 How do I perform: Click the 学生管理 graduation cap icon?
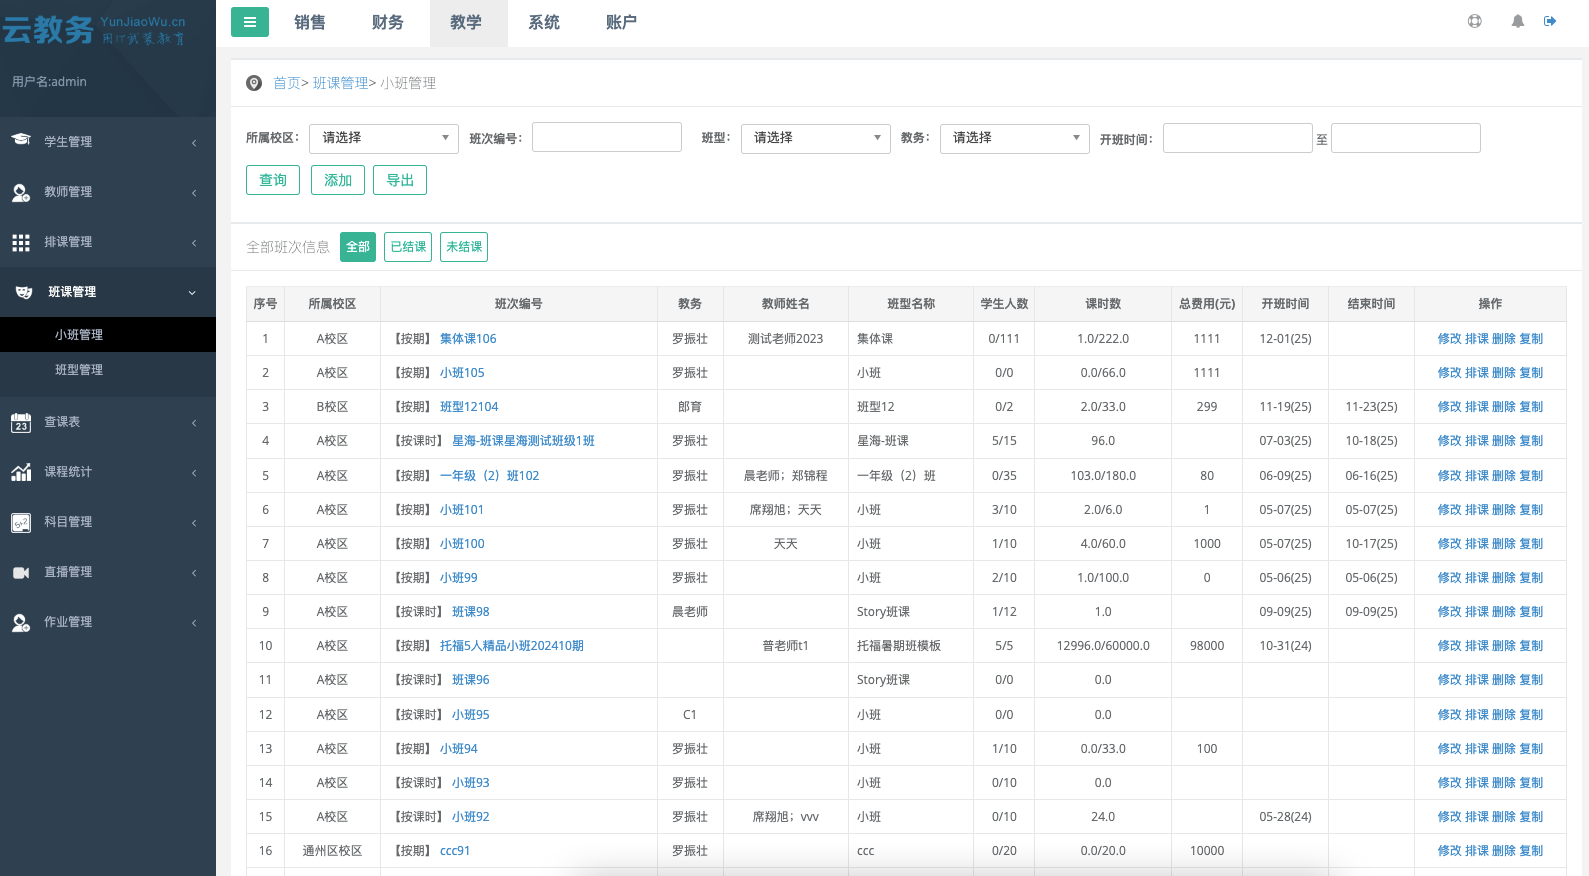point(21,141)
